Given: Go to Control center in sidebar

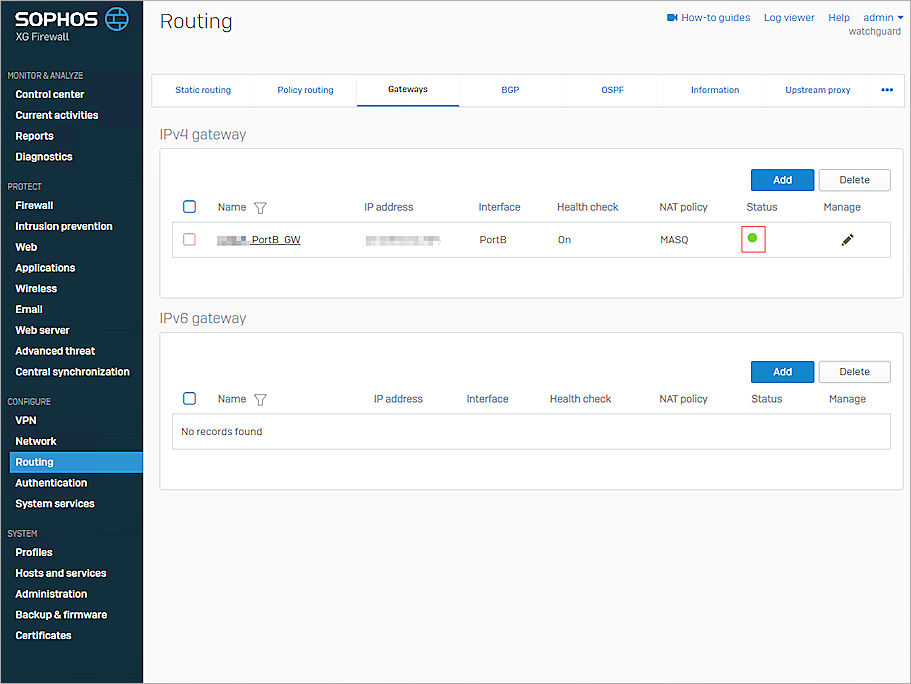Looking at the screenshot, I should pos(50,94).
